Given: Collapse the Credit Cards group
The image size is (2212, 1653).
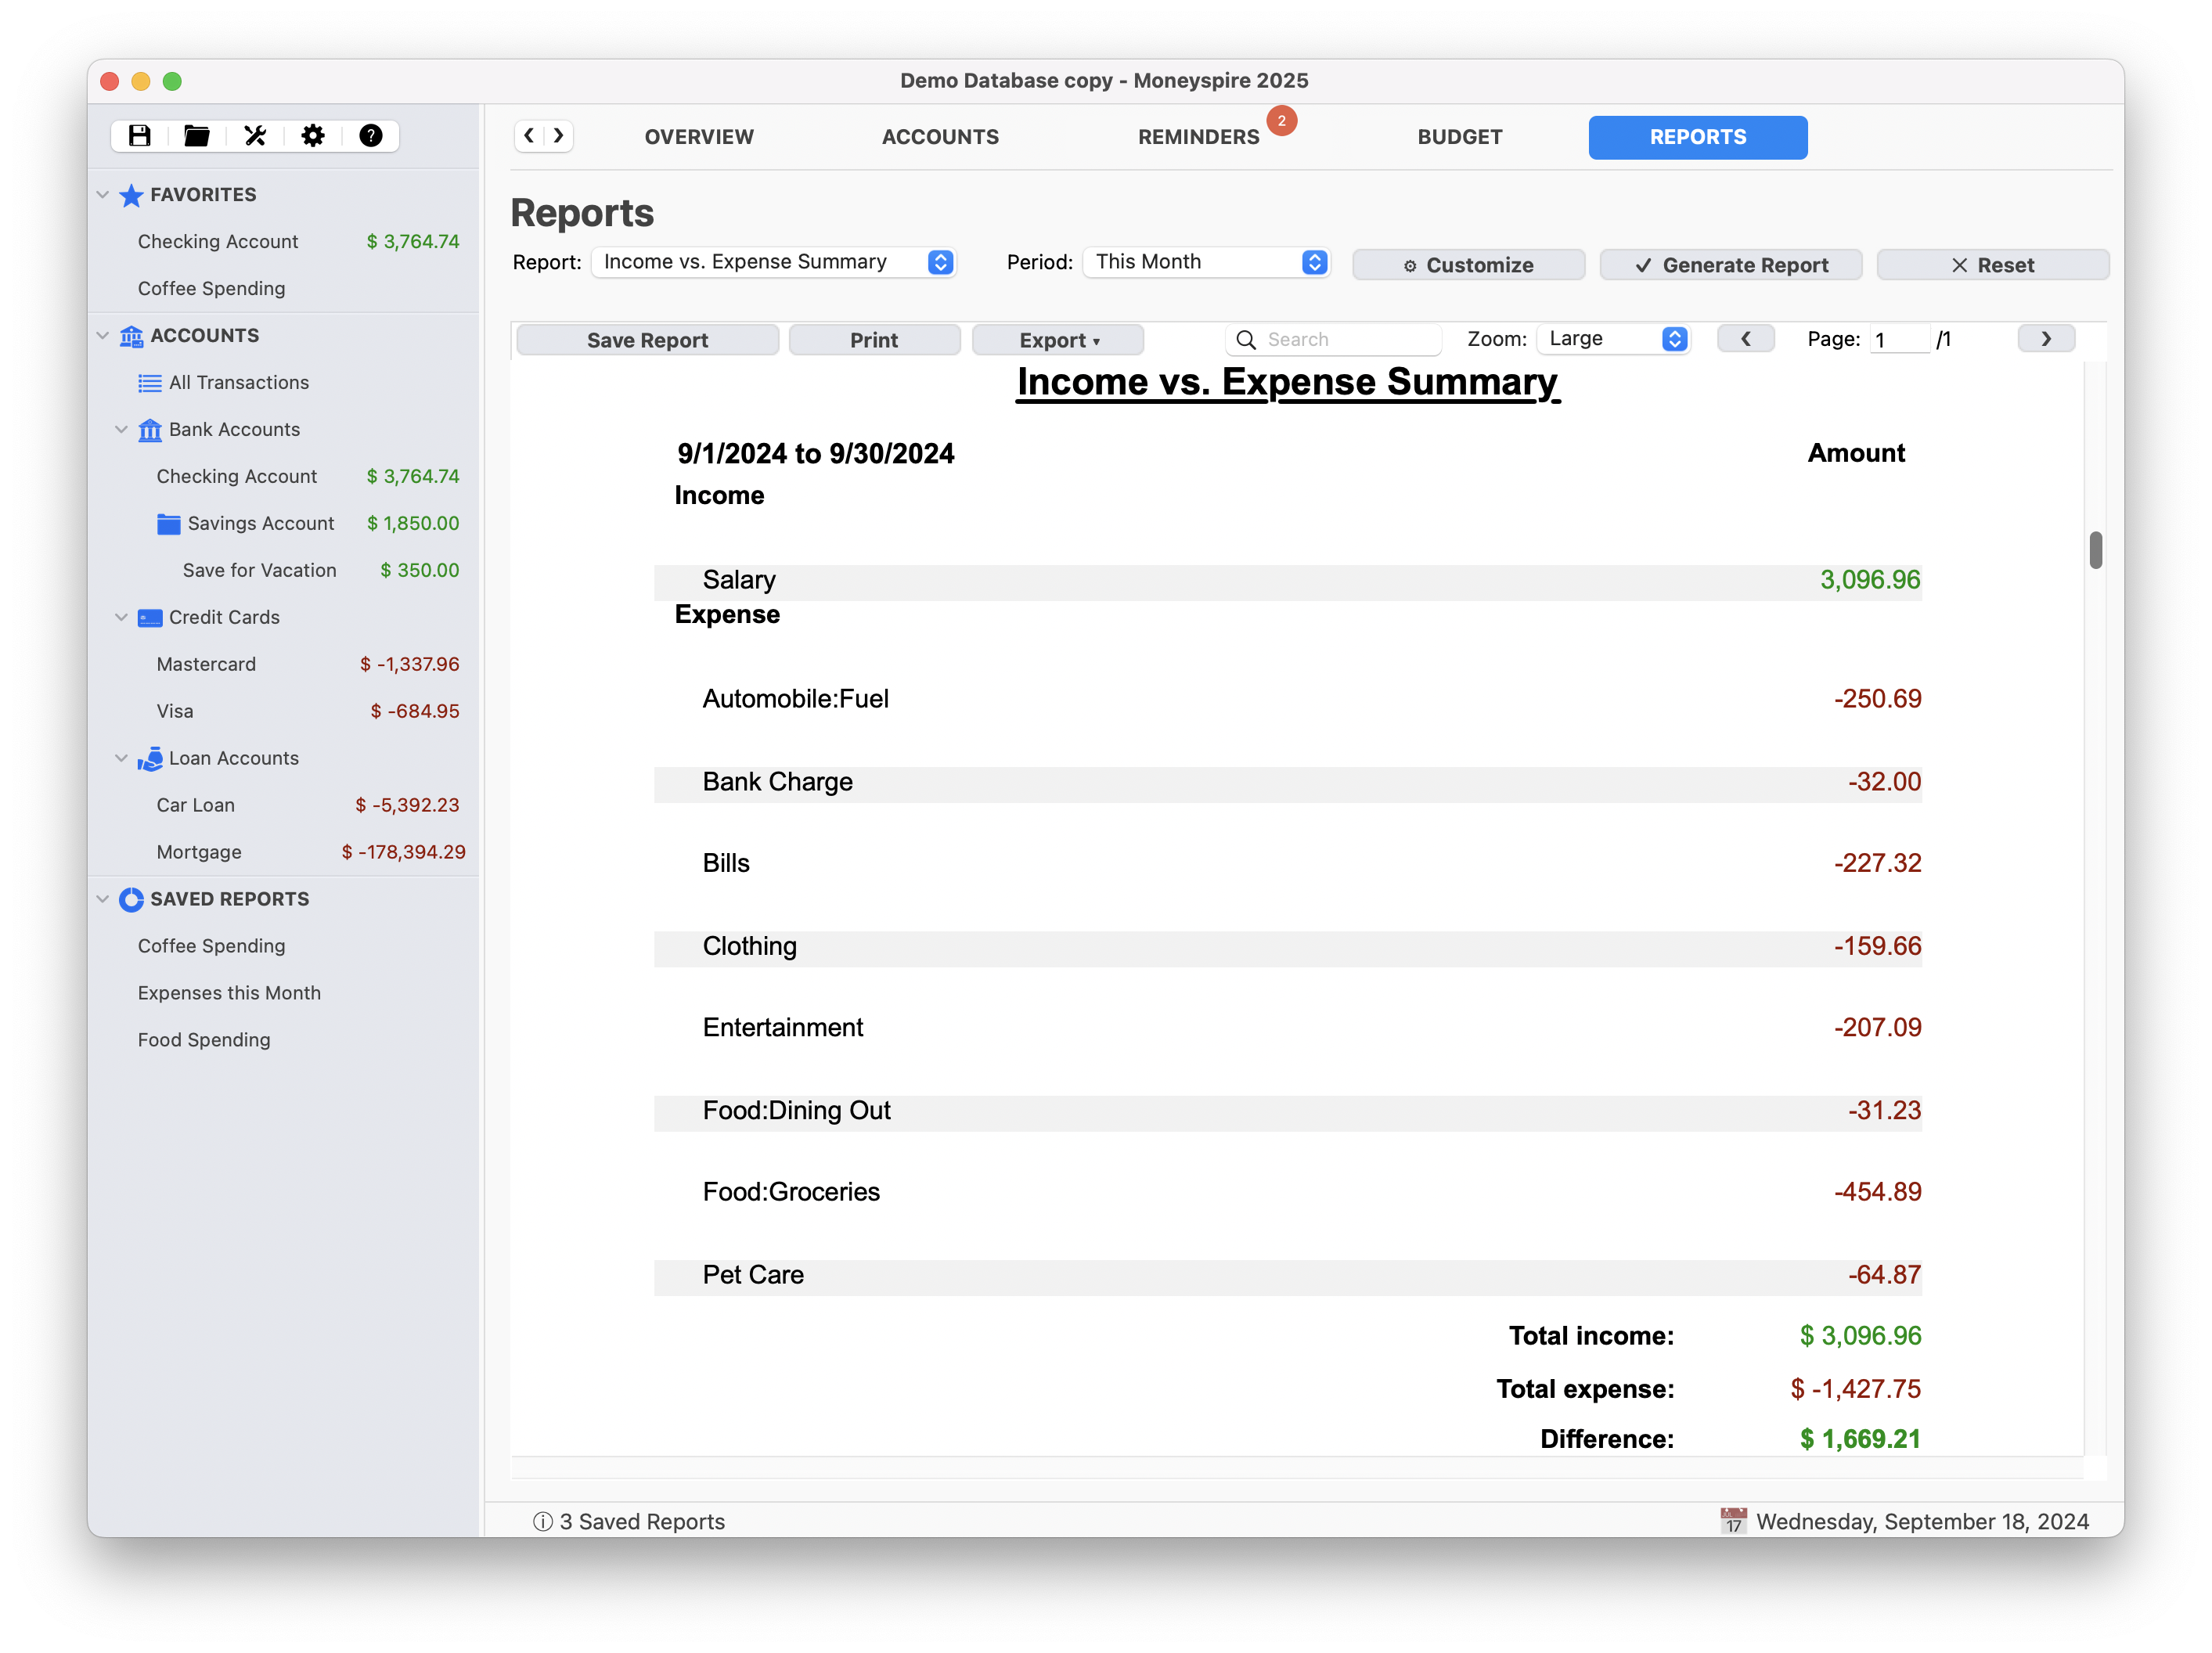Looking at the screenshot, I should [x=122, y=618].
